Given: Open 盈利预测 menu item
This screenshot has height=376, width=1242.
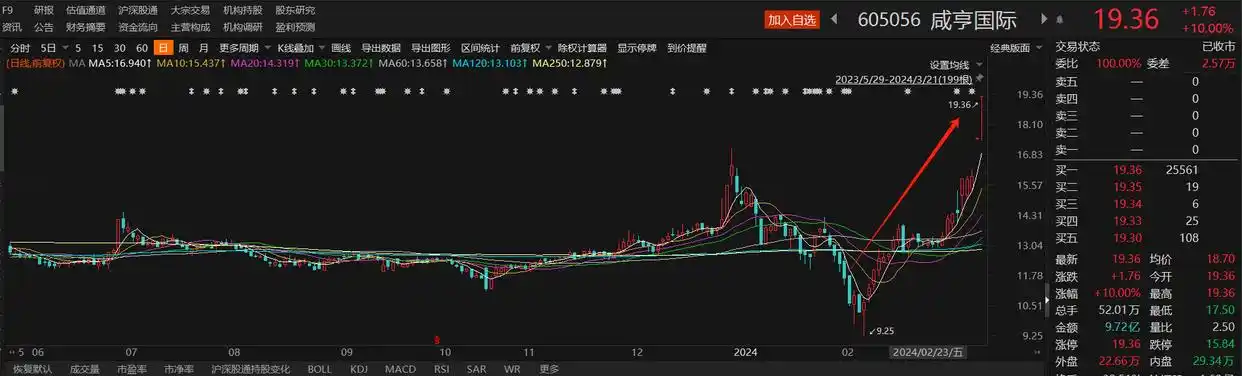Looking at the screenshot, I should (295, 27).
